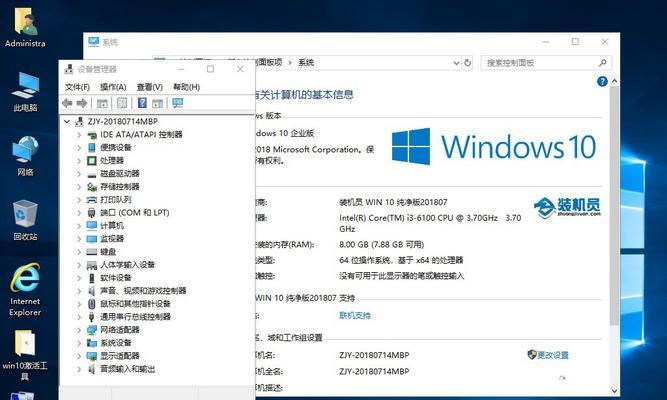The width and height of the screenshot is (667, 400).
Task: Click the back arrow in Device Manager toolbar
Action: pos(67,103)
